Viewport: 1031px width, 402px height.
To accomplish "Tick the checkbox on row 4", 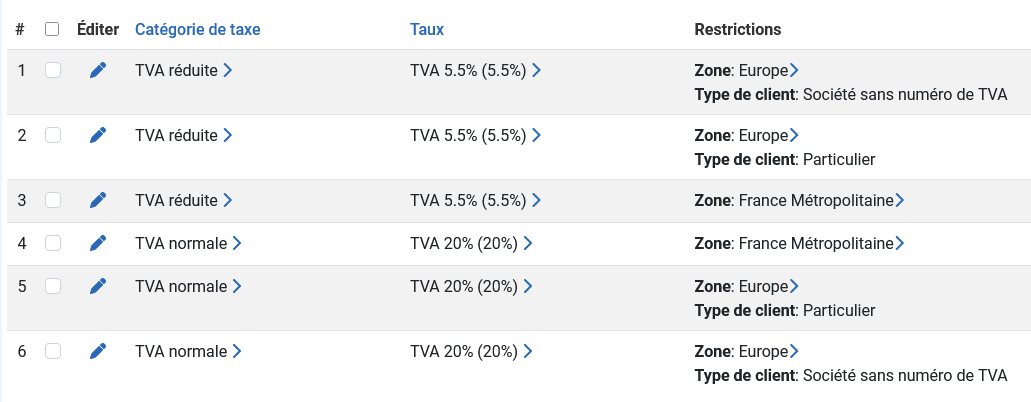I will click(53, 243).
